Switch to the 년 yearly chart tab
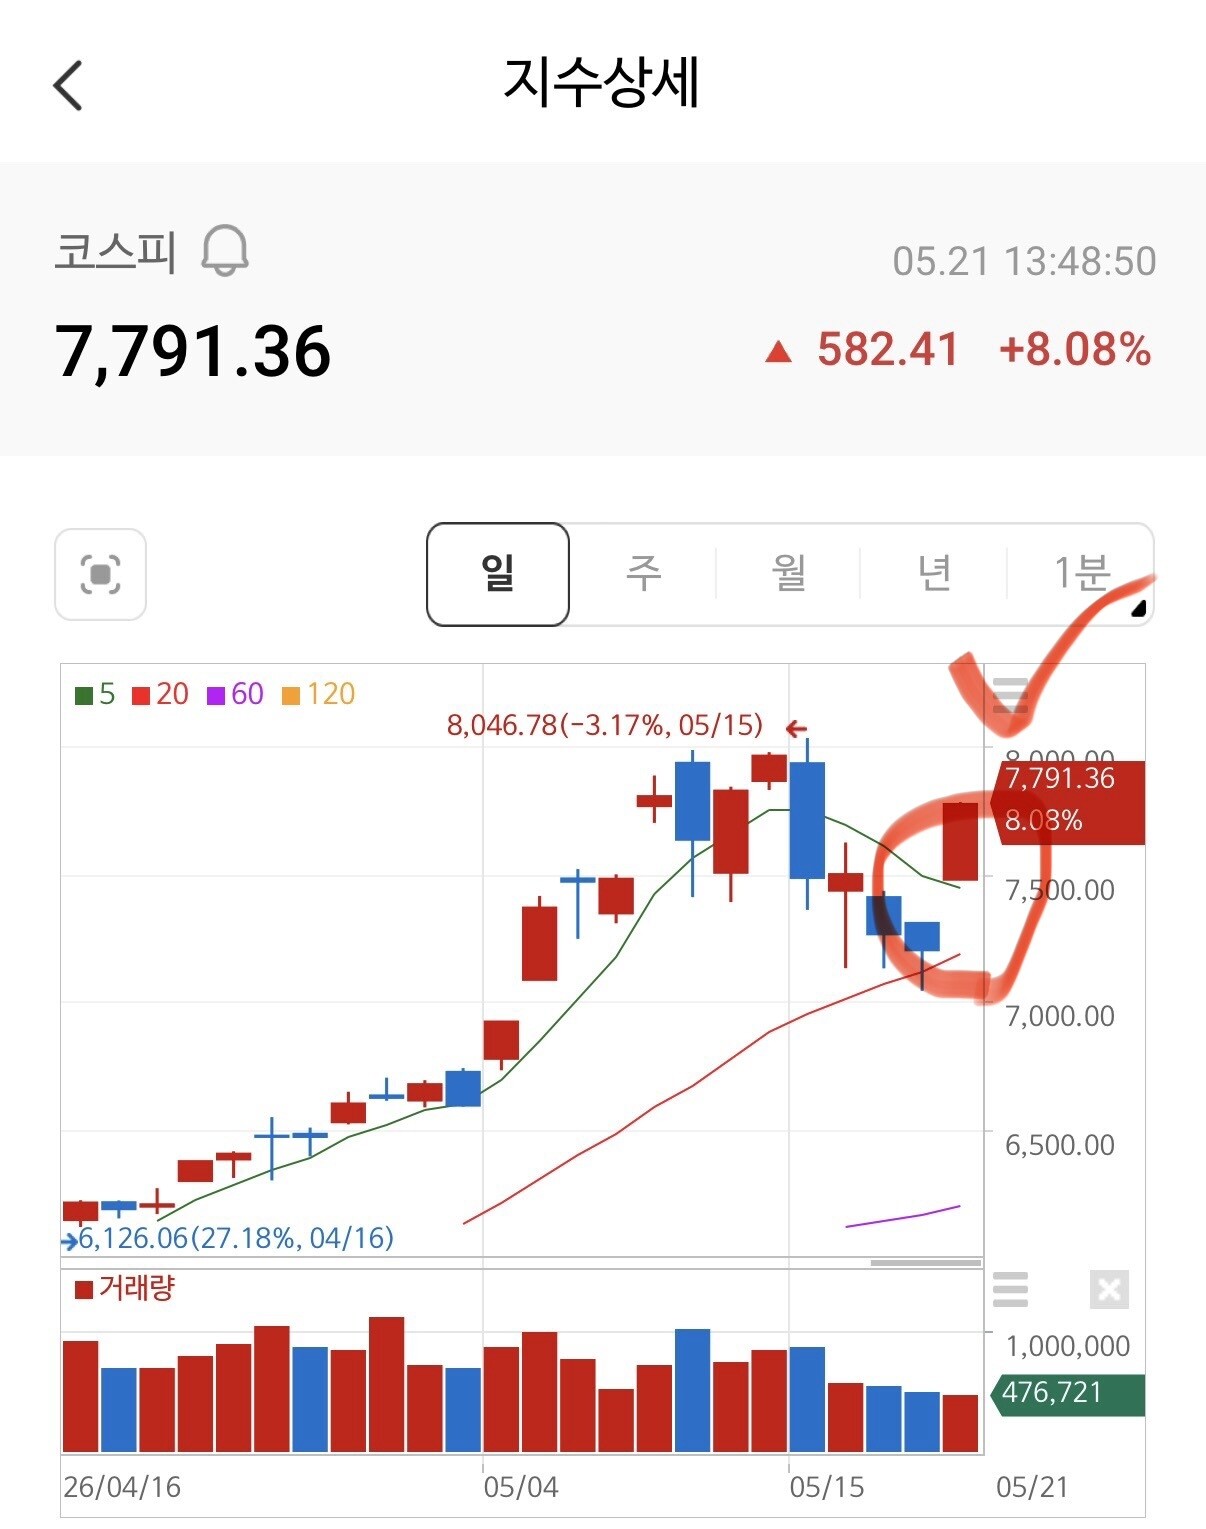 click(934, 574)
